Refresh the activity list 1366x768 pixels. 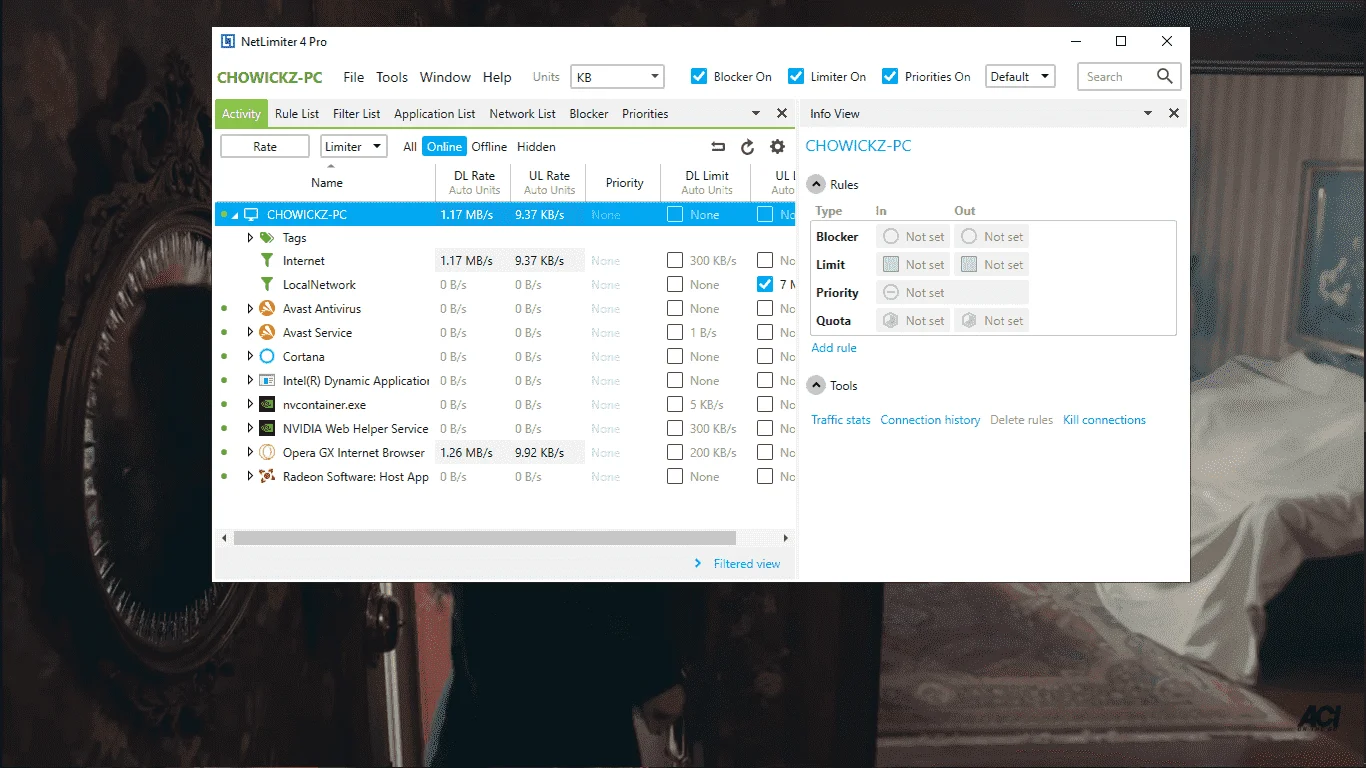[747, 147]
